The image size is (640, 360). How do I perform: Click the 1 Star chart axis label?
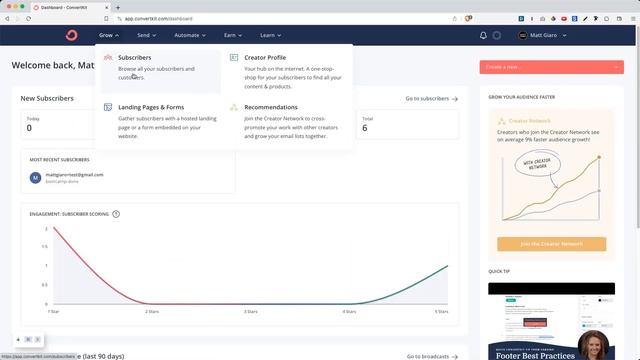tap(53, 311)
